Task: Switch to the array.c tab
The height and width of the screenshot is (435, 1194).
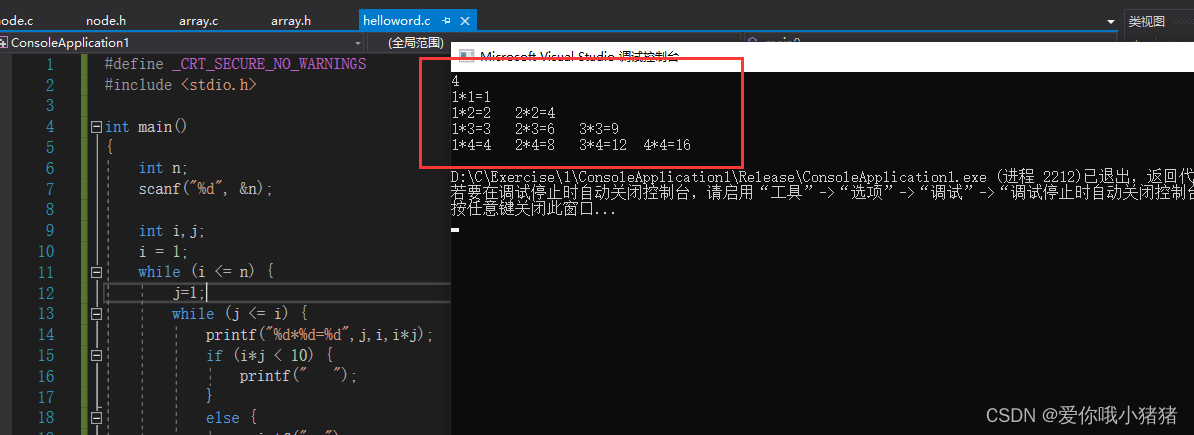Action: pos(199,21)
